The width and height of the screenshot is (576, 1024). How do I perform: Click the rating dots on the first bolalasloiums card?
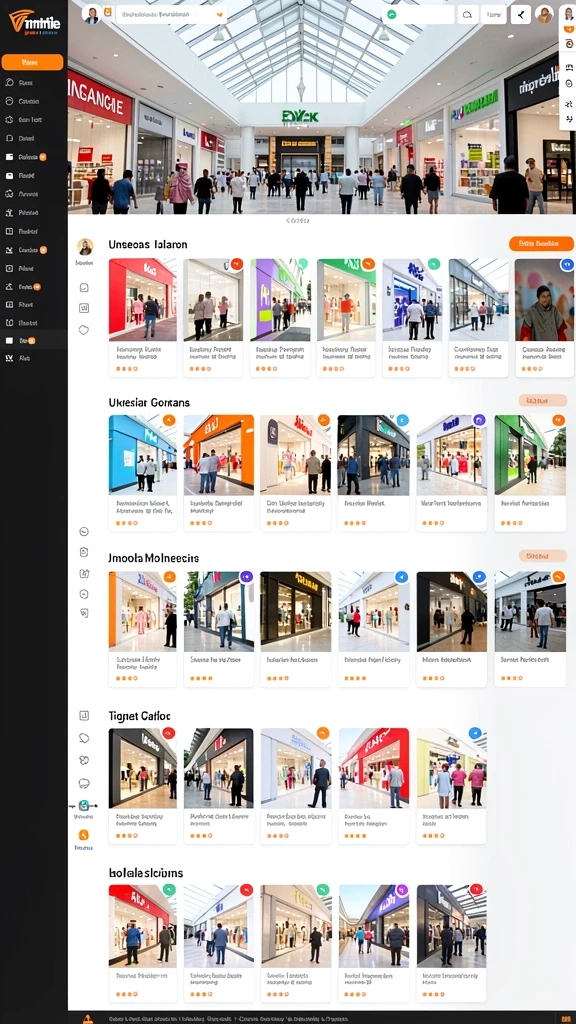pos(127,994)
